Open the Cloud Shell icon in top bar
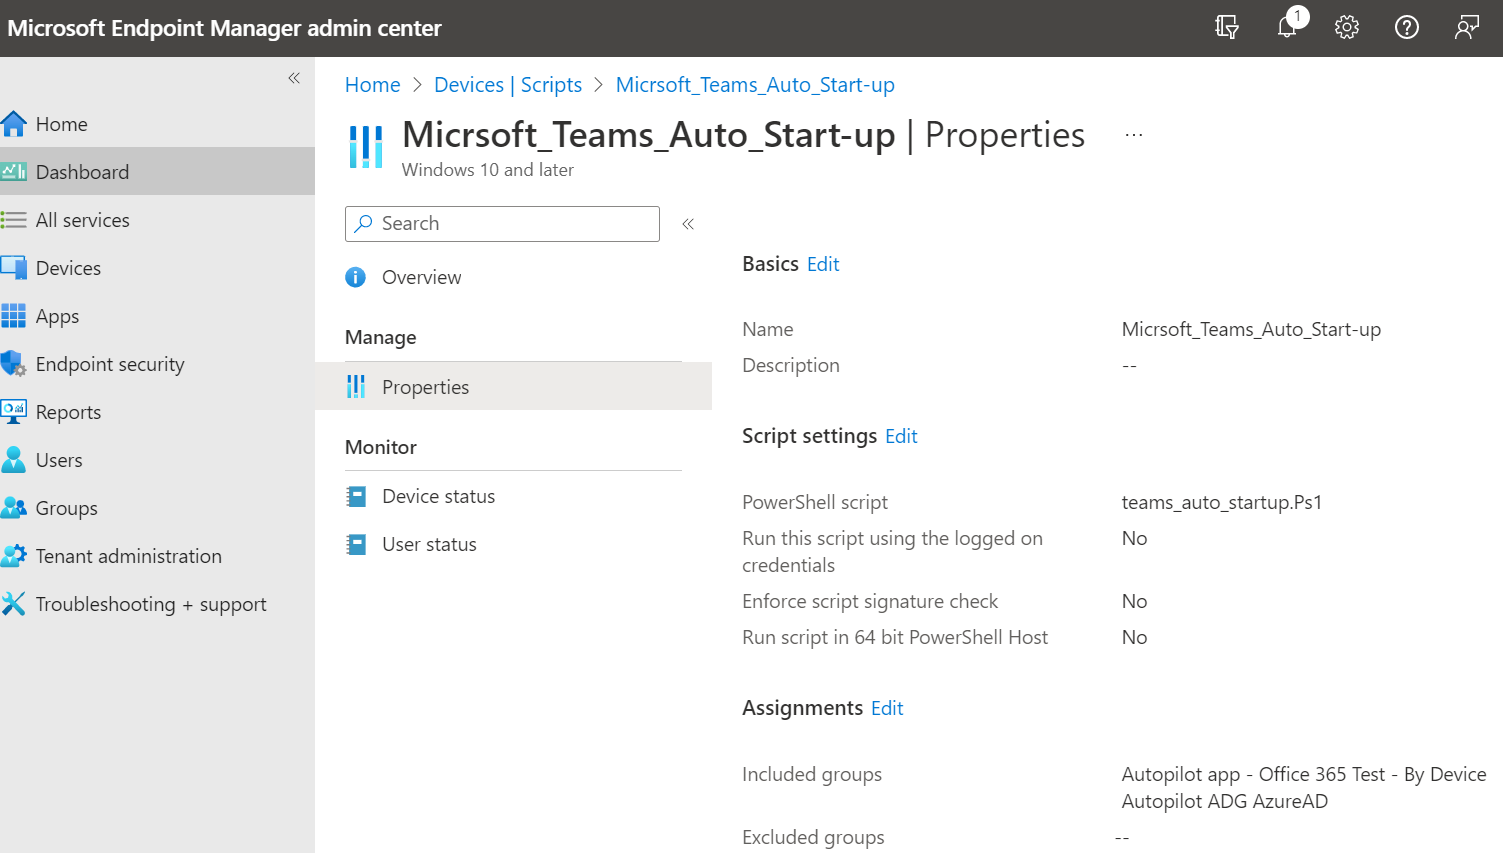 point(1227,27)
